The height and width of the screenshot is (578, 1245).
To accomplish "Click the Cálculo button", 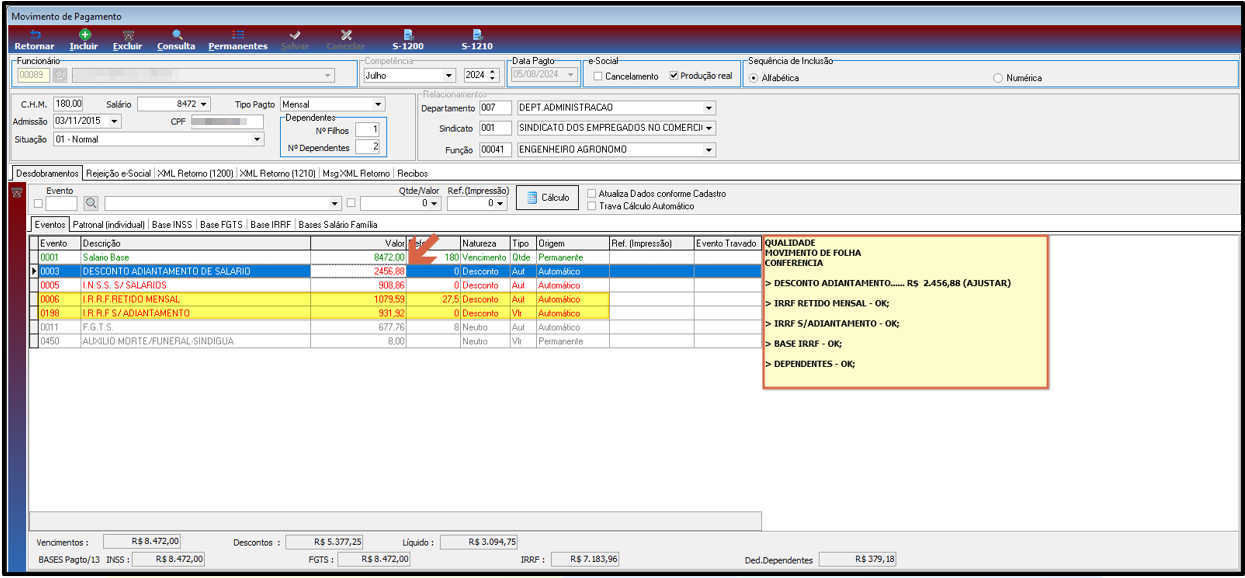I will tap(547, 197).
